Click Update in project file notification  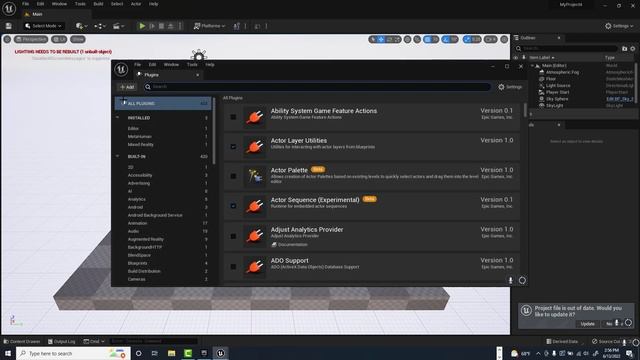coord(587,324)
